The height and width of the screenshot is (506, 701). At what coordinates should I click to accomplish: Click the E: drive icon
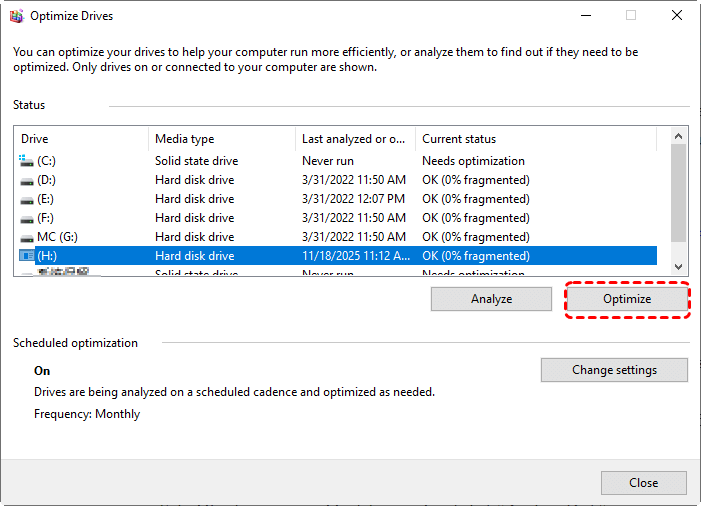(x=26, y=199)
